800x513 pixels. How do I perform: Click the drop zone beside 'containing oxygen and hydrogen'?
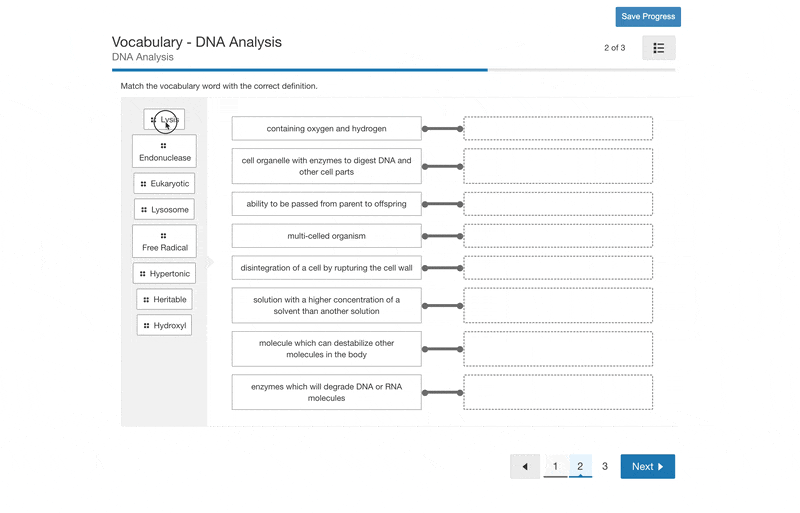tap(558, 129)
